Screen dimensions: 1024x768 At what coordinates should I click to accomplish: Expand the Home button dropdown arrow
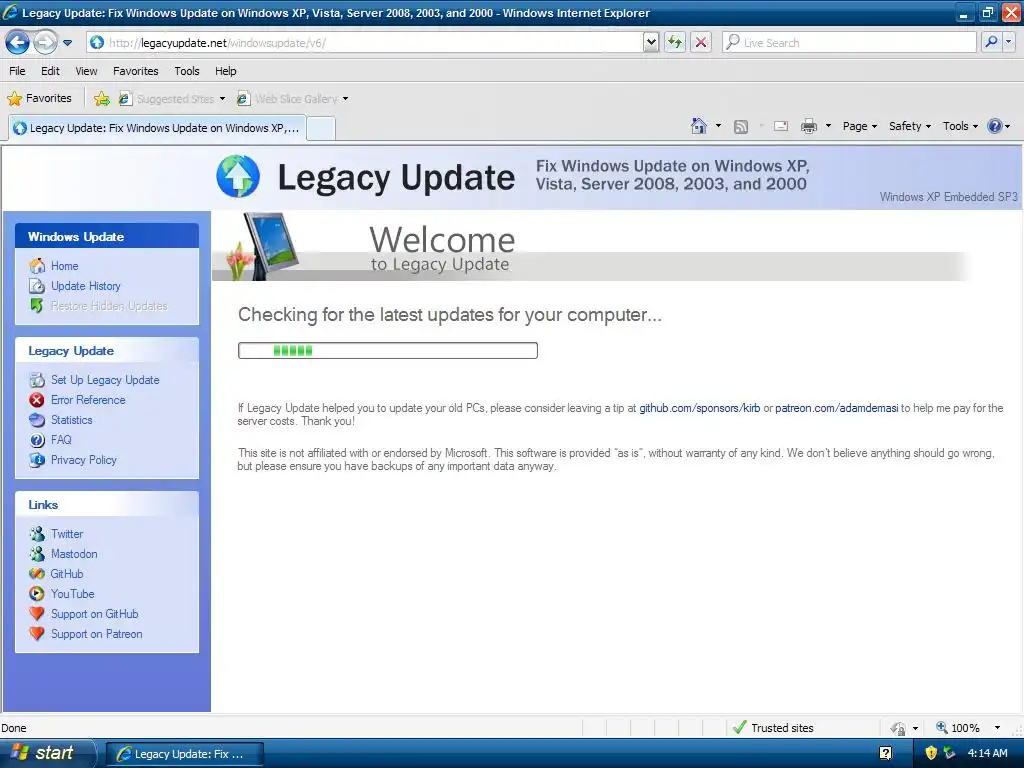click(x=718, y=126)
